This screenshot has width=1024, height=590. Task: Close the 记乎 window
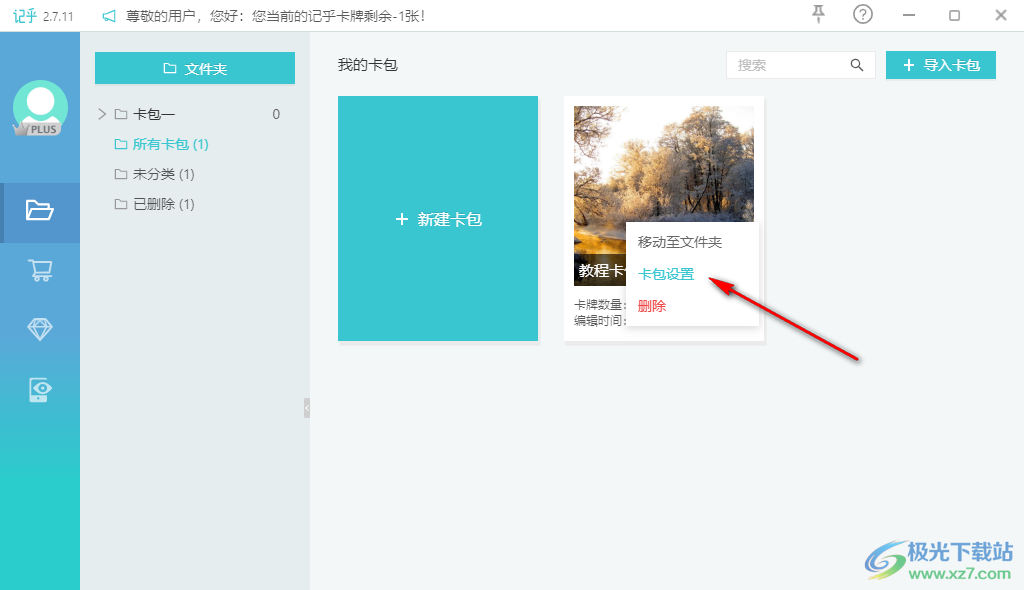point(1000,15)
